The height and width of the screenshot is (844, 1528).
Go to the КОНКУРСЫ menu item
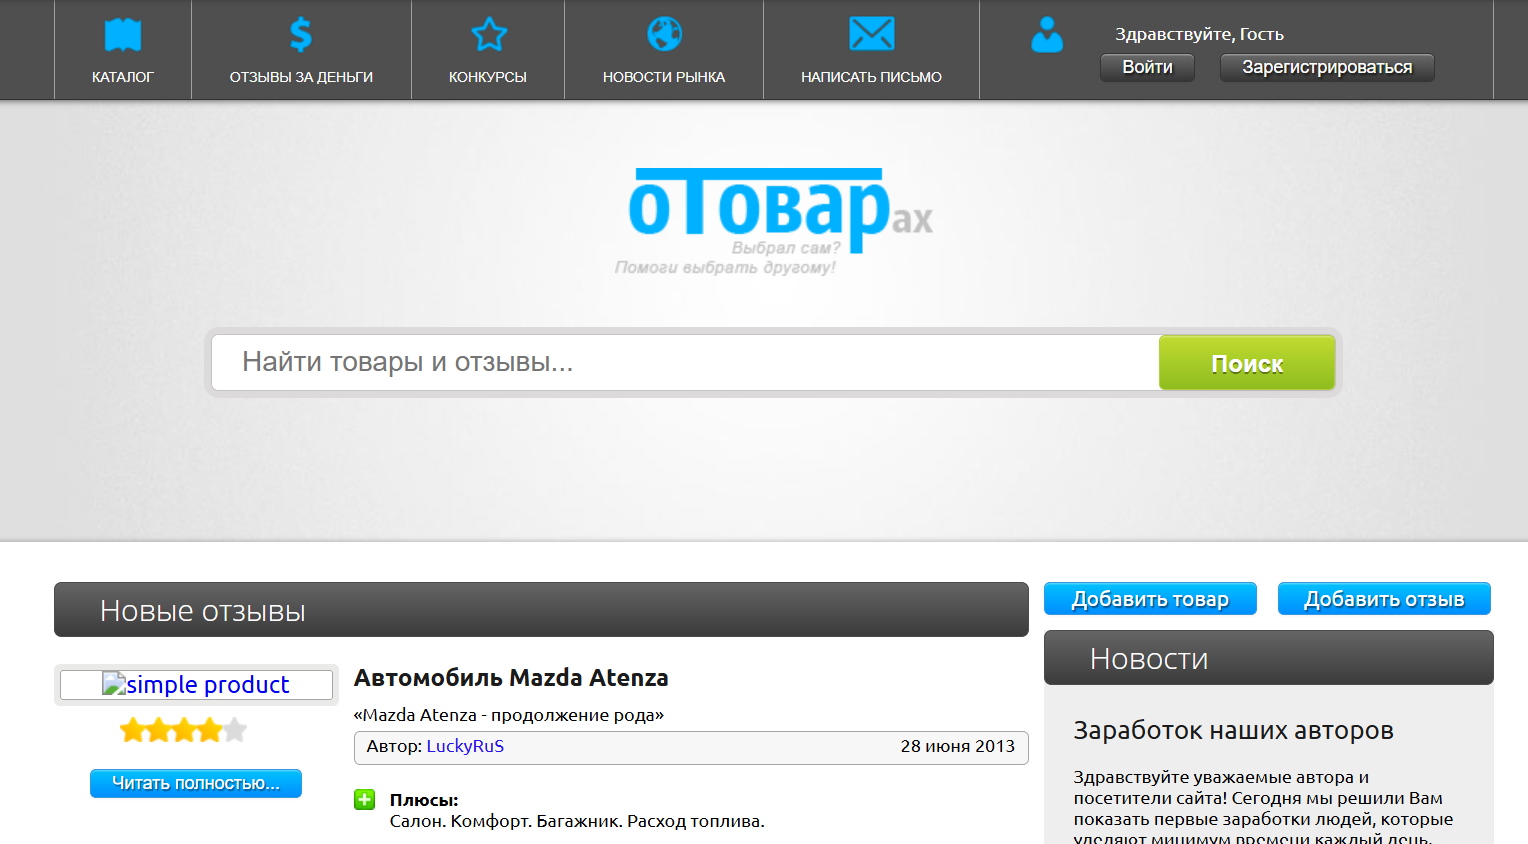coord(488,77)
